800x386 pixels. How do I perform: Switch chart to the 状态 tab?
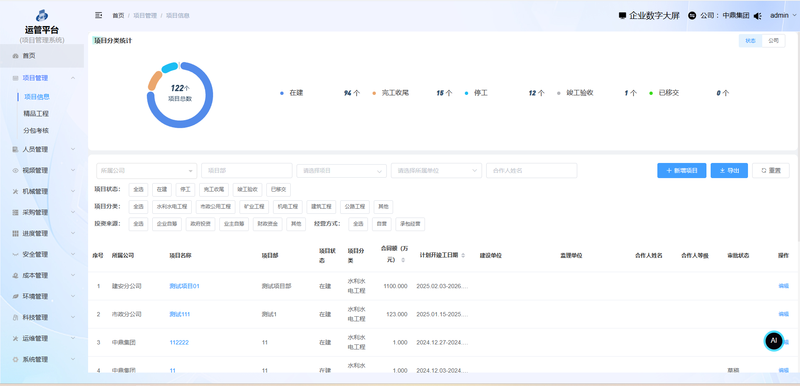click(x=751, y=41)
